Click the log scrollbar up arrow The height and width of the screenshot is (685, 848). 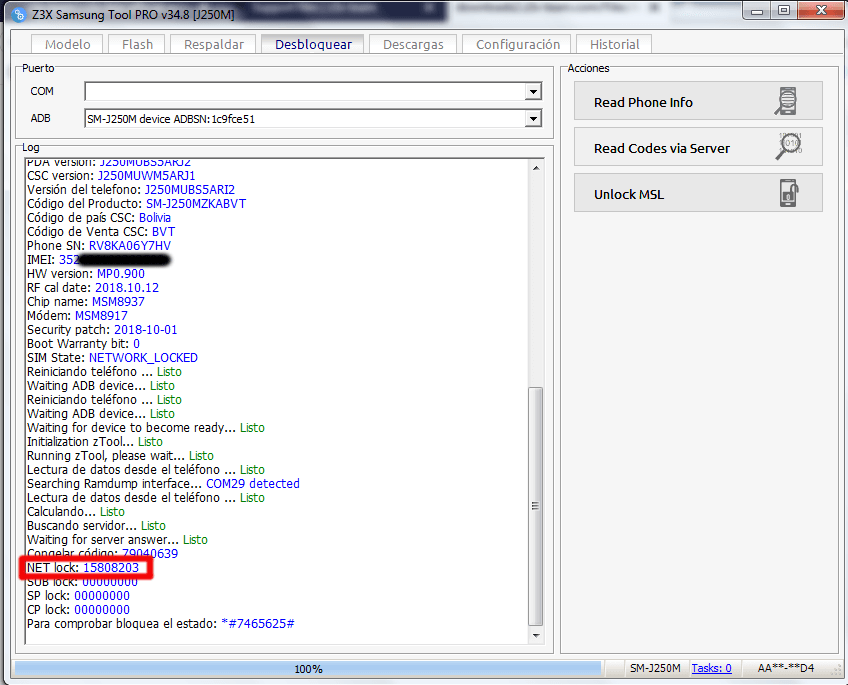[x=535, y=168]
